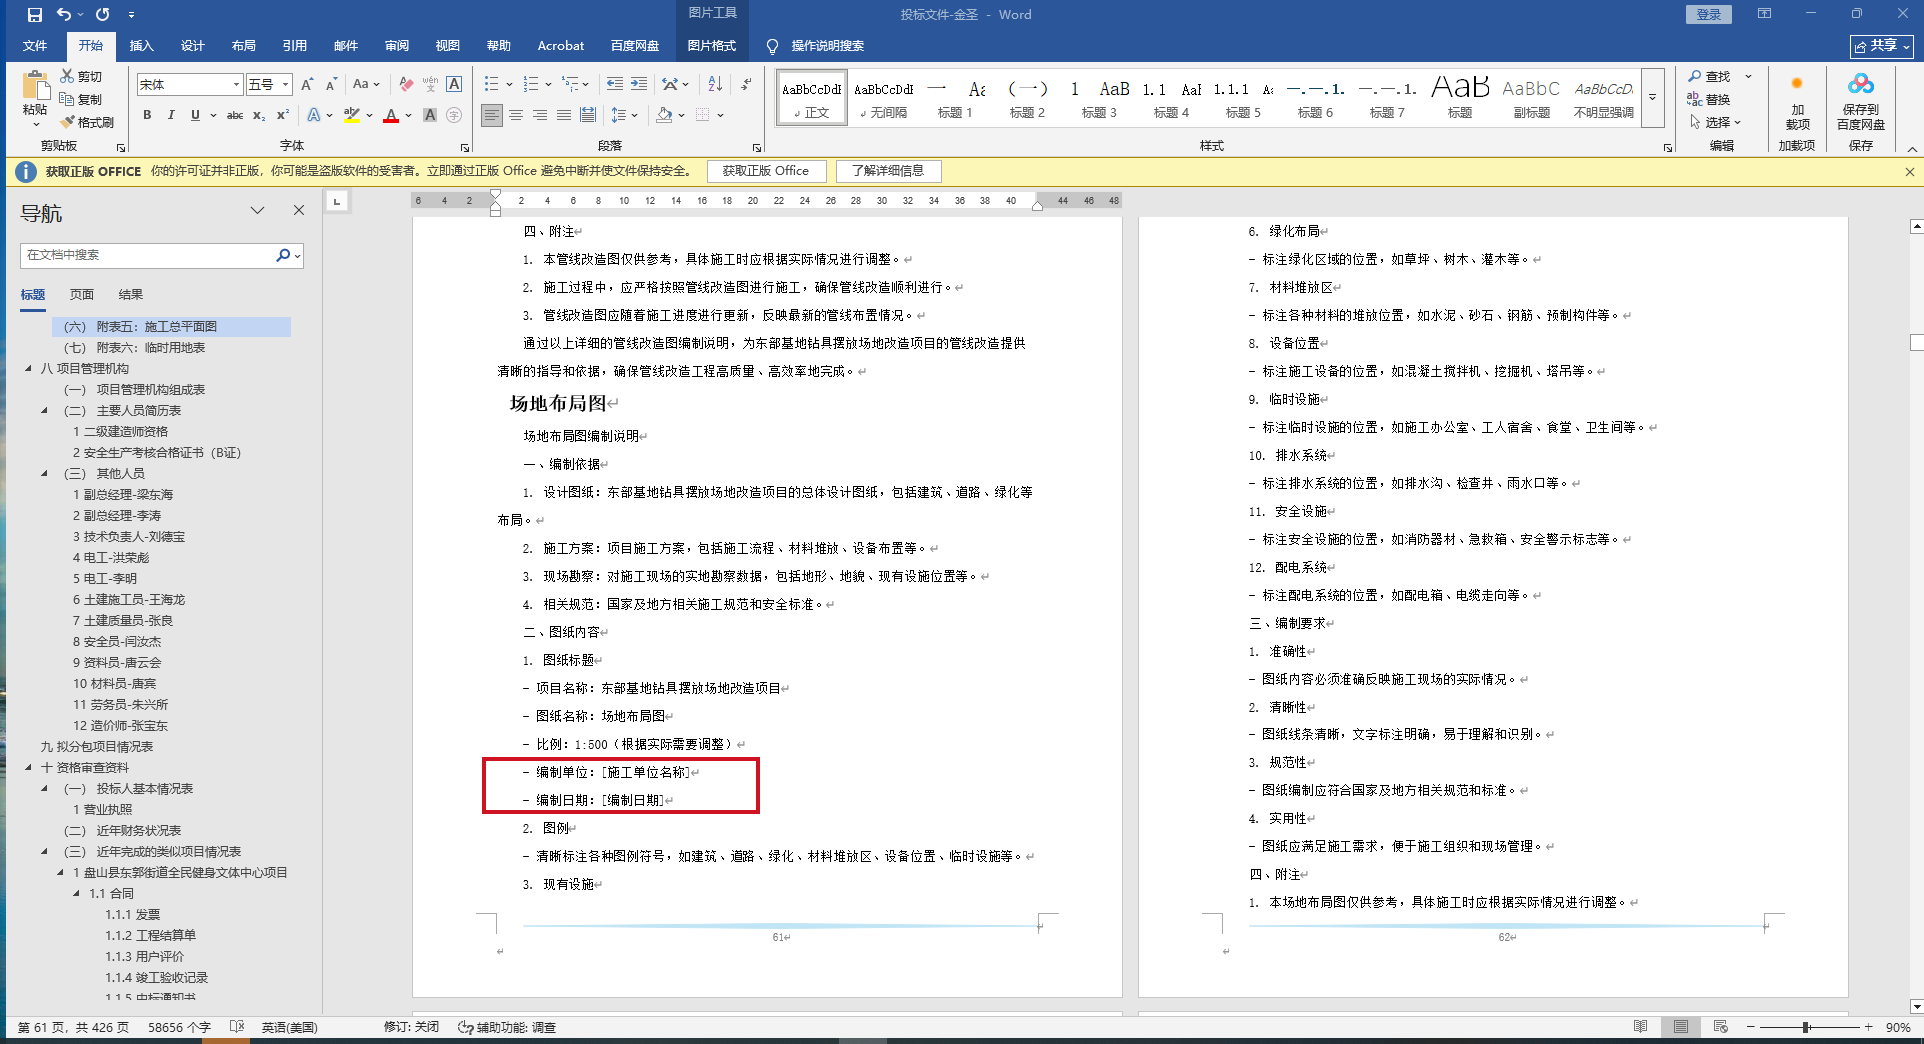
Task: Apply the 无间隔 style
Action: point(884,98)
